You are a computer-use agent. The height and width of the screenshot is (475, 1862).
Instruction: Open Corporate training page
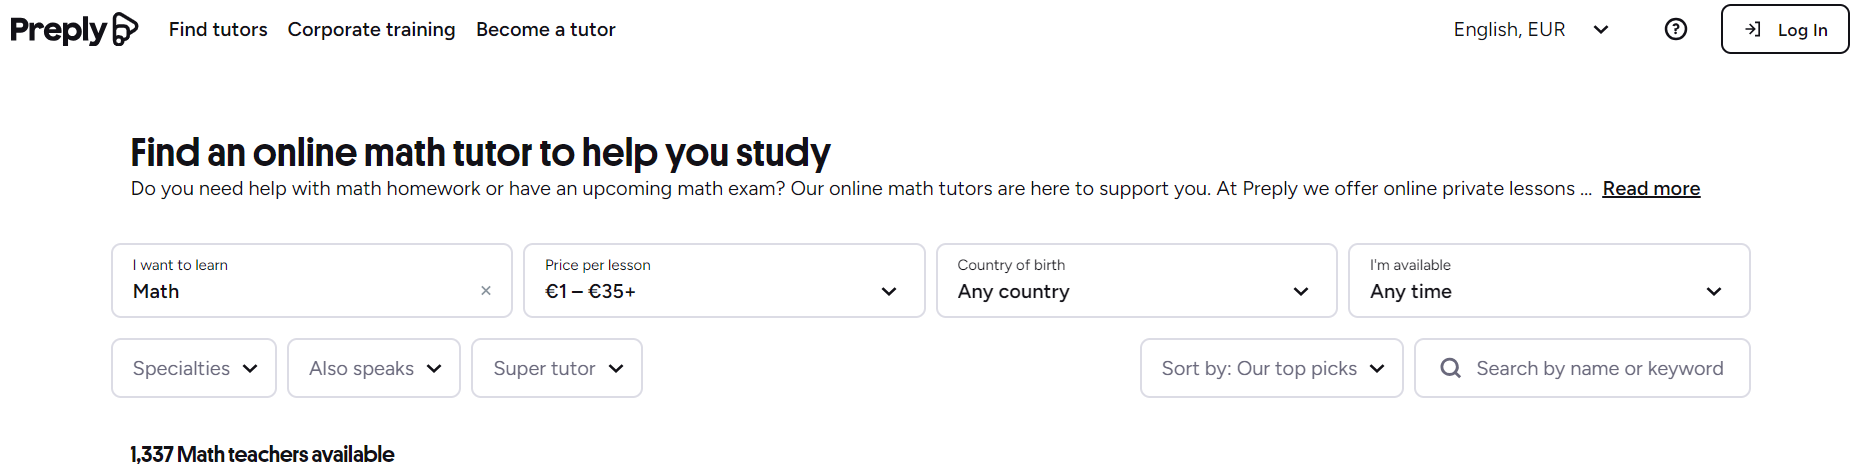(372, 29)
